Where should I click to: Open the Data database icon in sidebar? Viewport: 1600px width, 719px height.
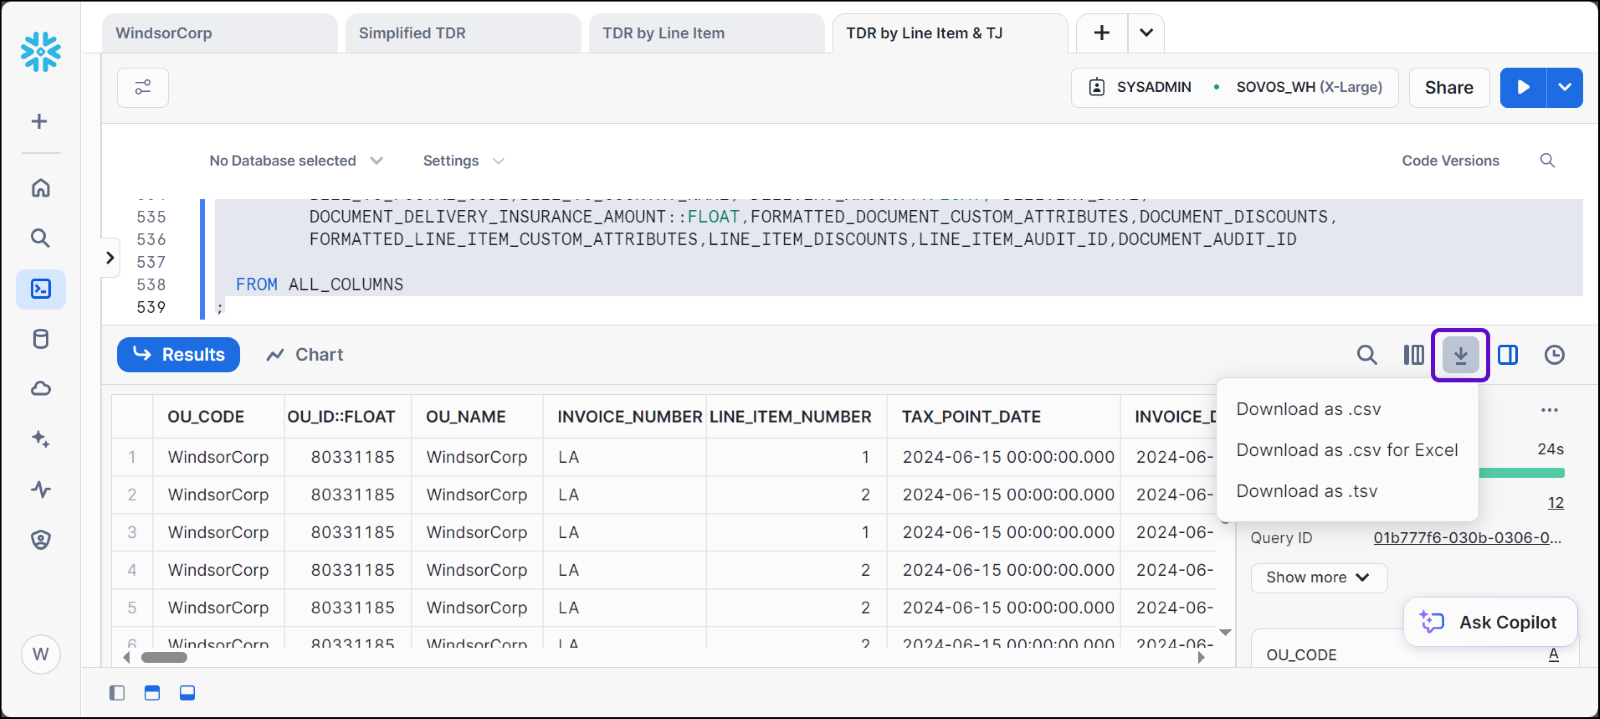pyautogui.click(x=41, y=339)
